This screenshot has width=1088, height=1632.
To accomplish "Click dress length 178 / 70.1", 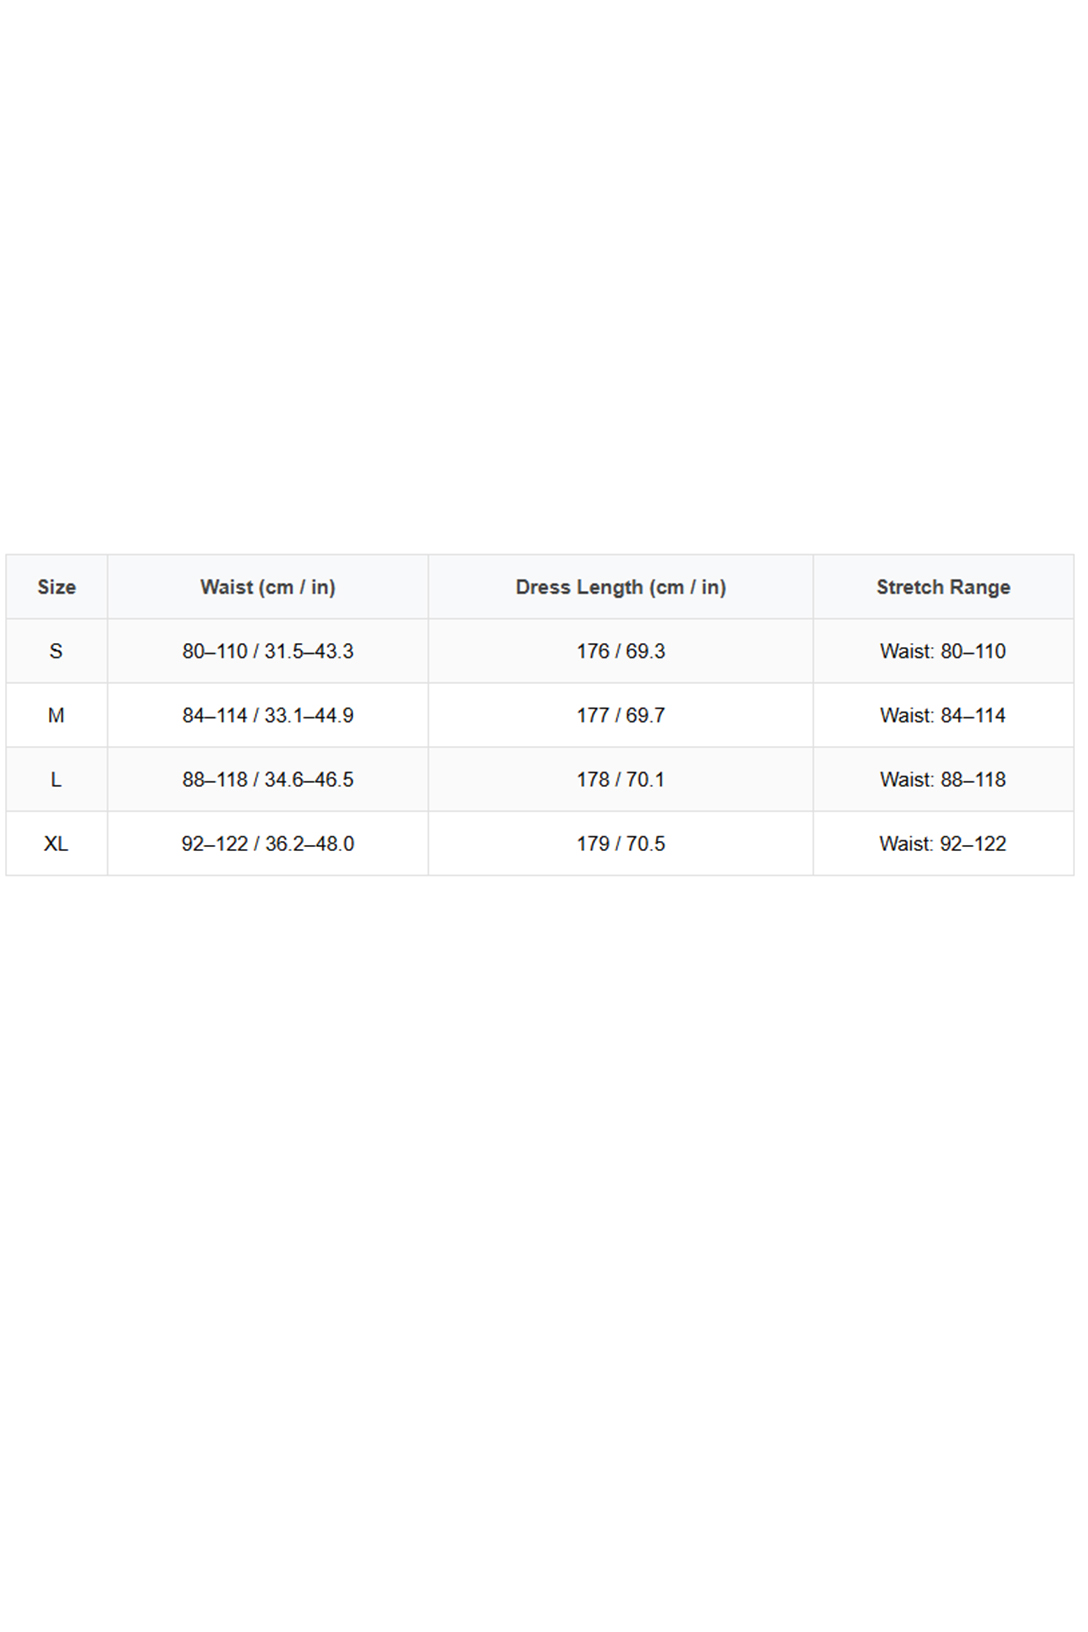I will (x=621, y=779).
